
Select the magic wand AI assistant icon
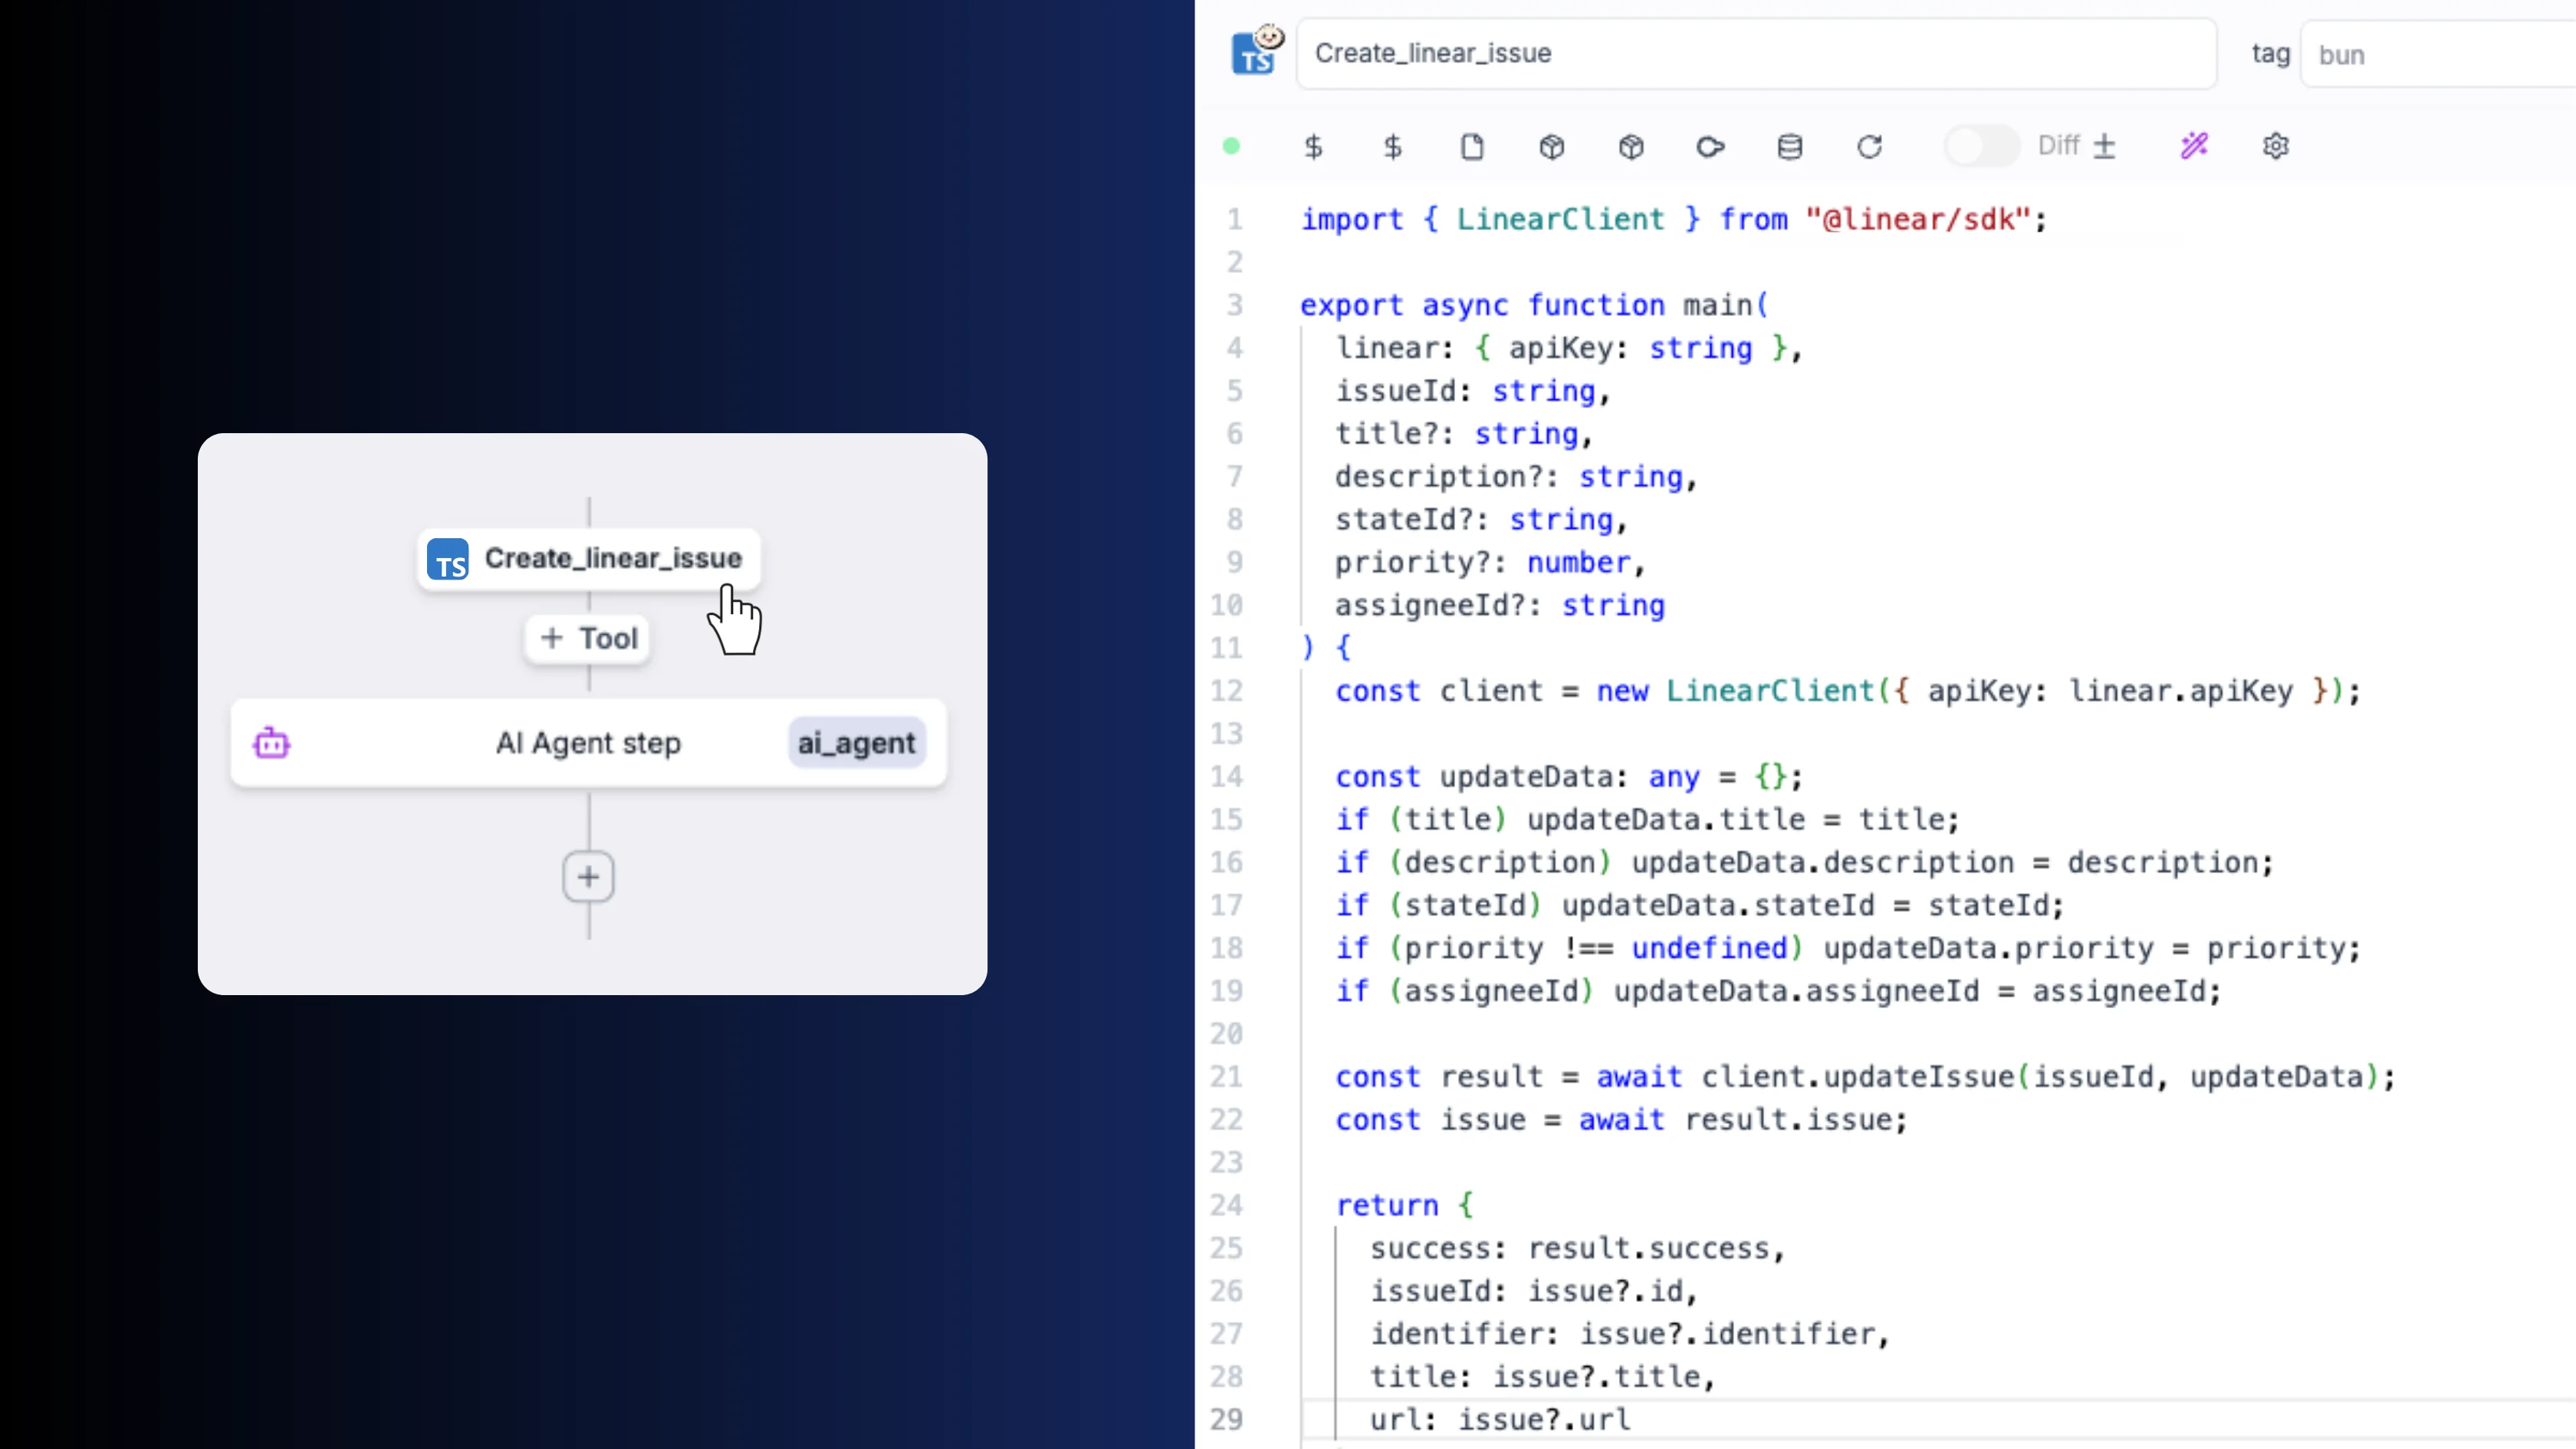[2196, 146]
